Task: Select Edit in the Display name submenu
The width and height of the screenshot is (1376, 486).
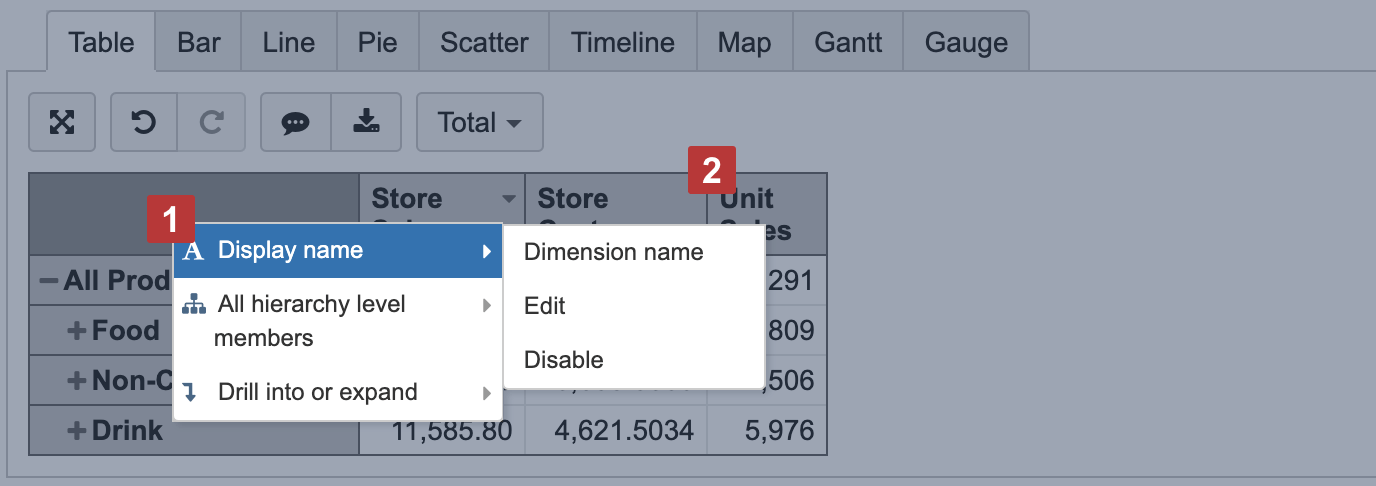Action: pyautogui.click(x=545, y=306)
